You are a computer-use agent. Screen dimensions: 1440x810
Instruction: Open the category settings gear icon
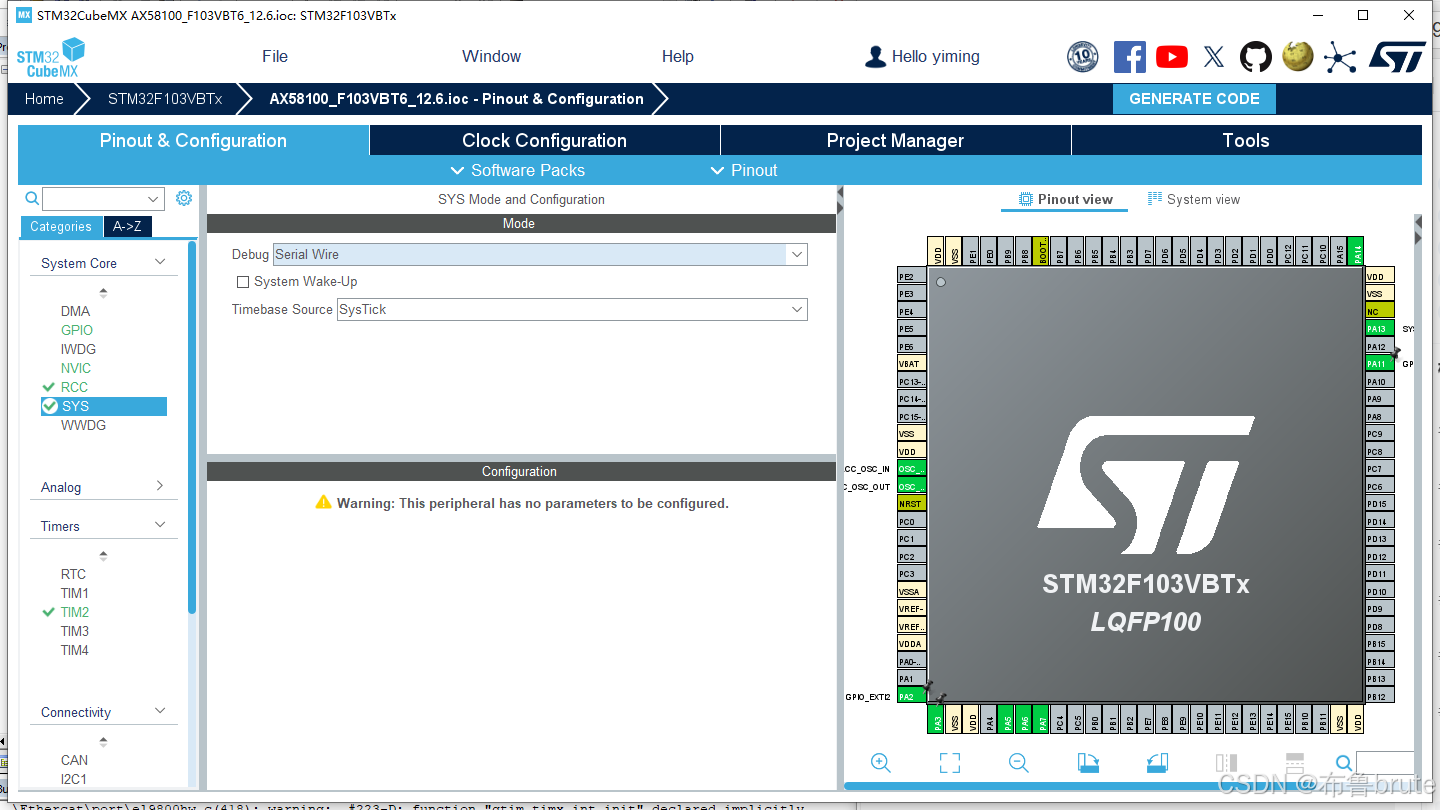point(184,198)
